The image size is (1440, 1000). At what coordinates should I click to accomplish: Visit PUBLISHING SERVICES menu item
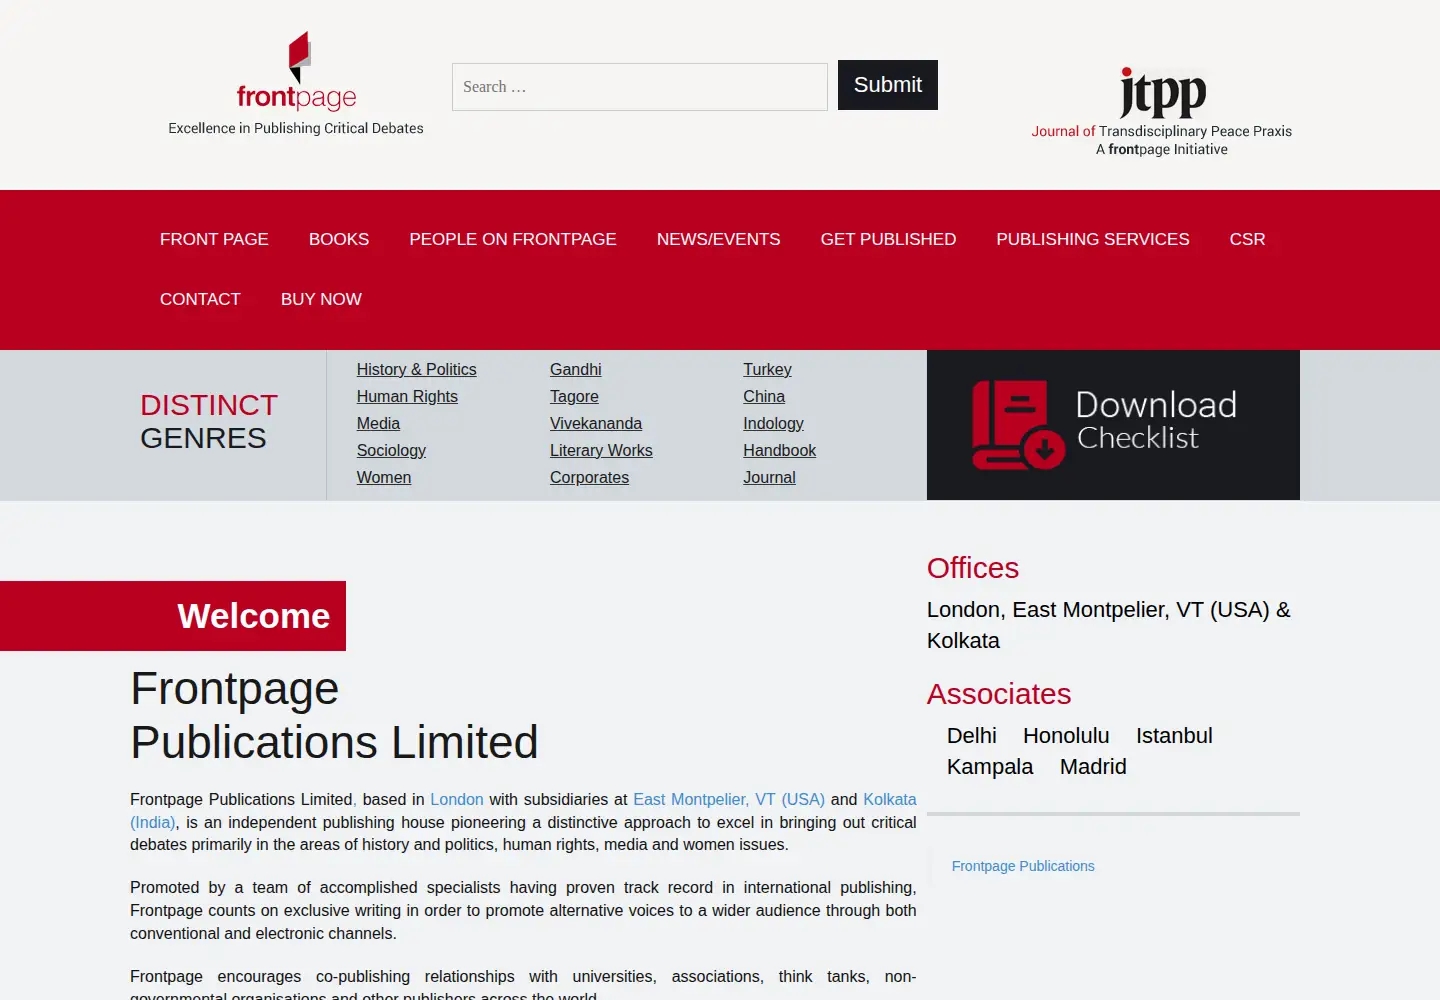pyautogui.click(x=1093, y=240)
